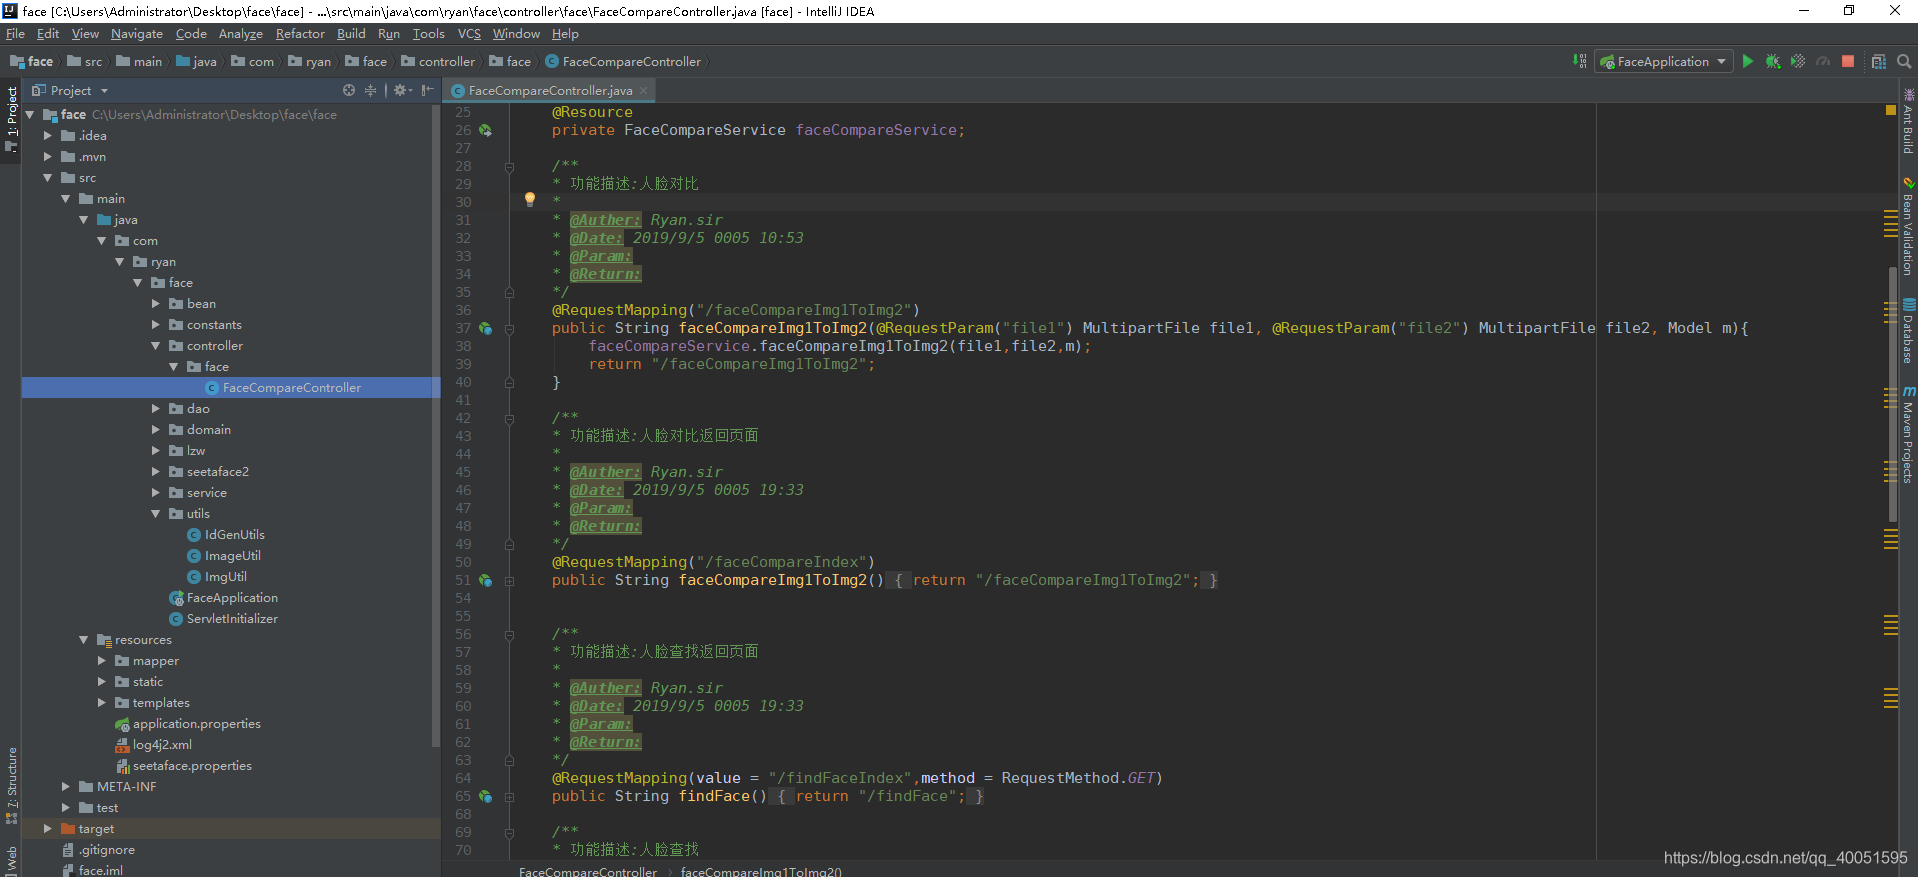
Task: Click the ryan breadcrumb in navigation bar
Action: point(310,61)
